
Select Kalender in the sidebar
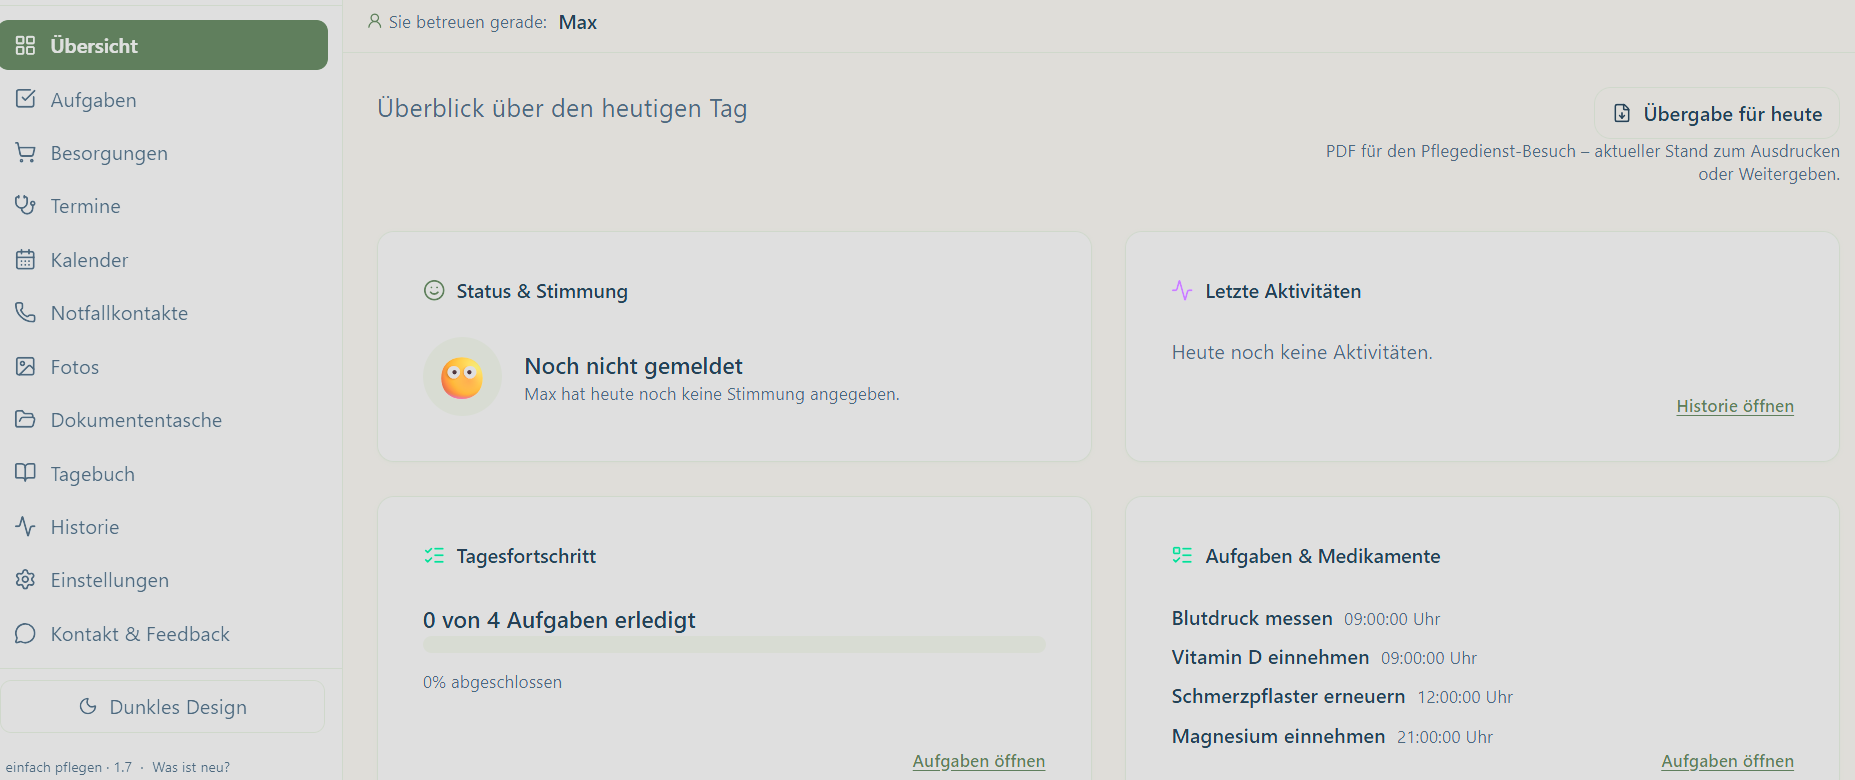point(164,260)
